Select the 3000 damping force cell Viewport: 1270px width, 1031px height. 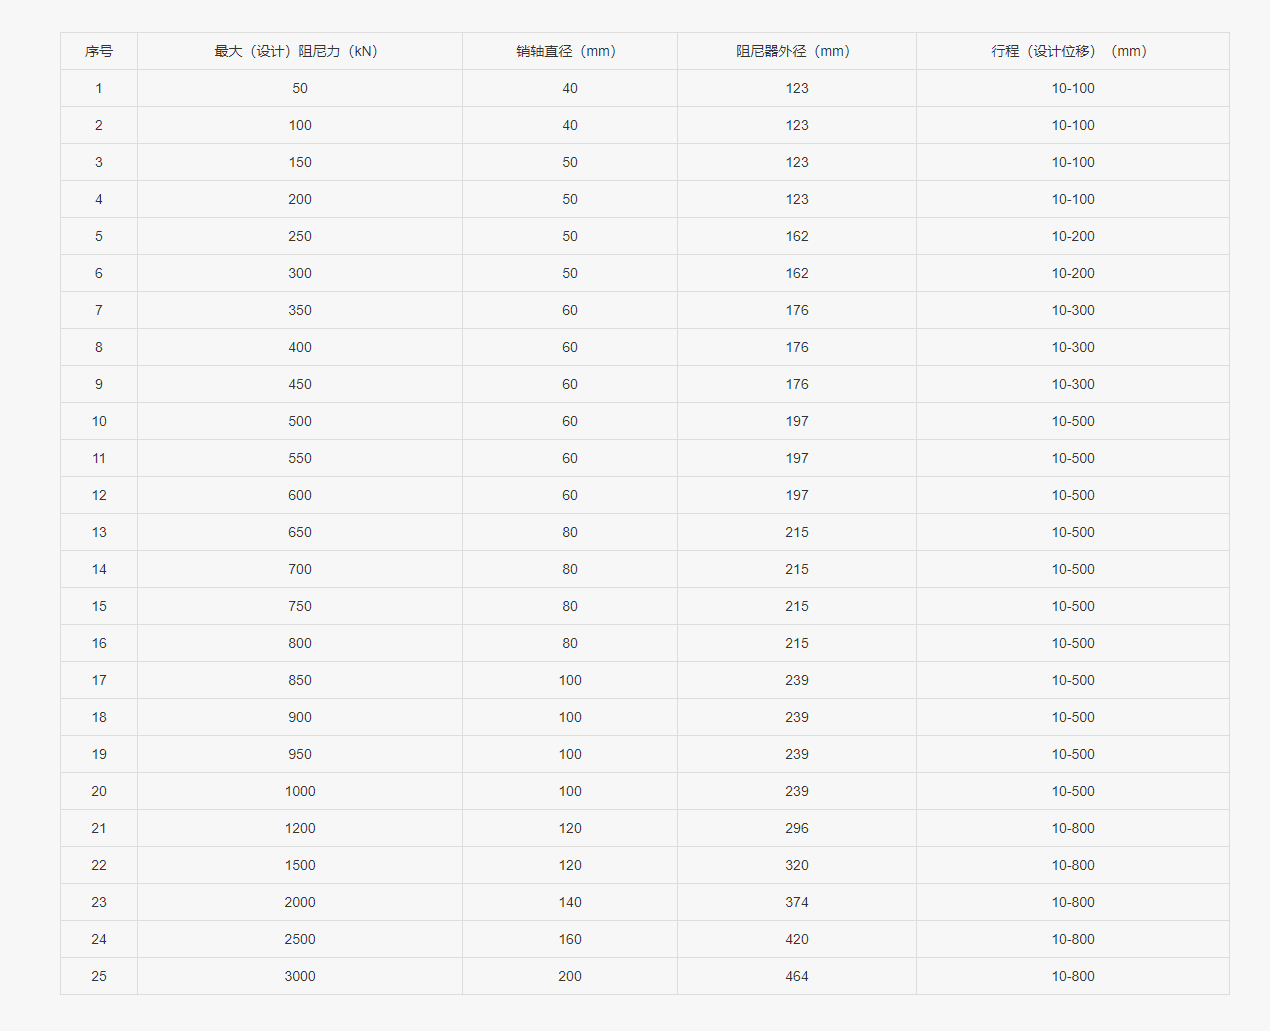300,976
